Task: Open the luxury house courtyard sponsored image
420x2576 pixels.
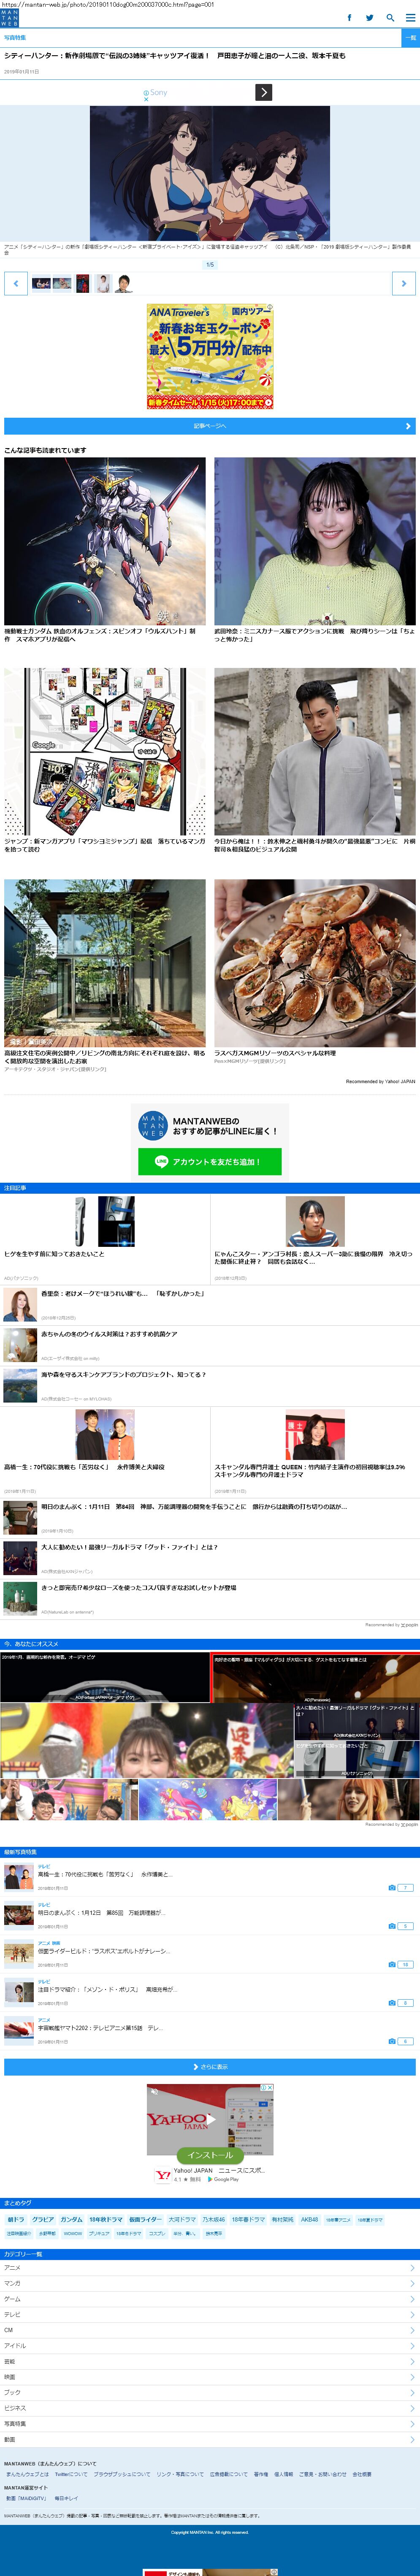Action: coord(105,963)
